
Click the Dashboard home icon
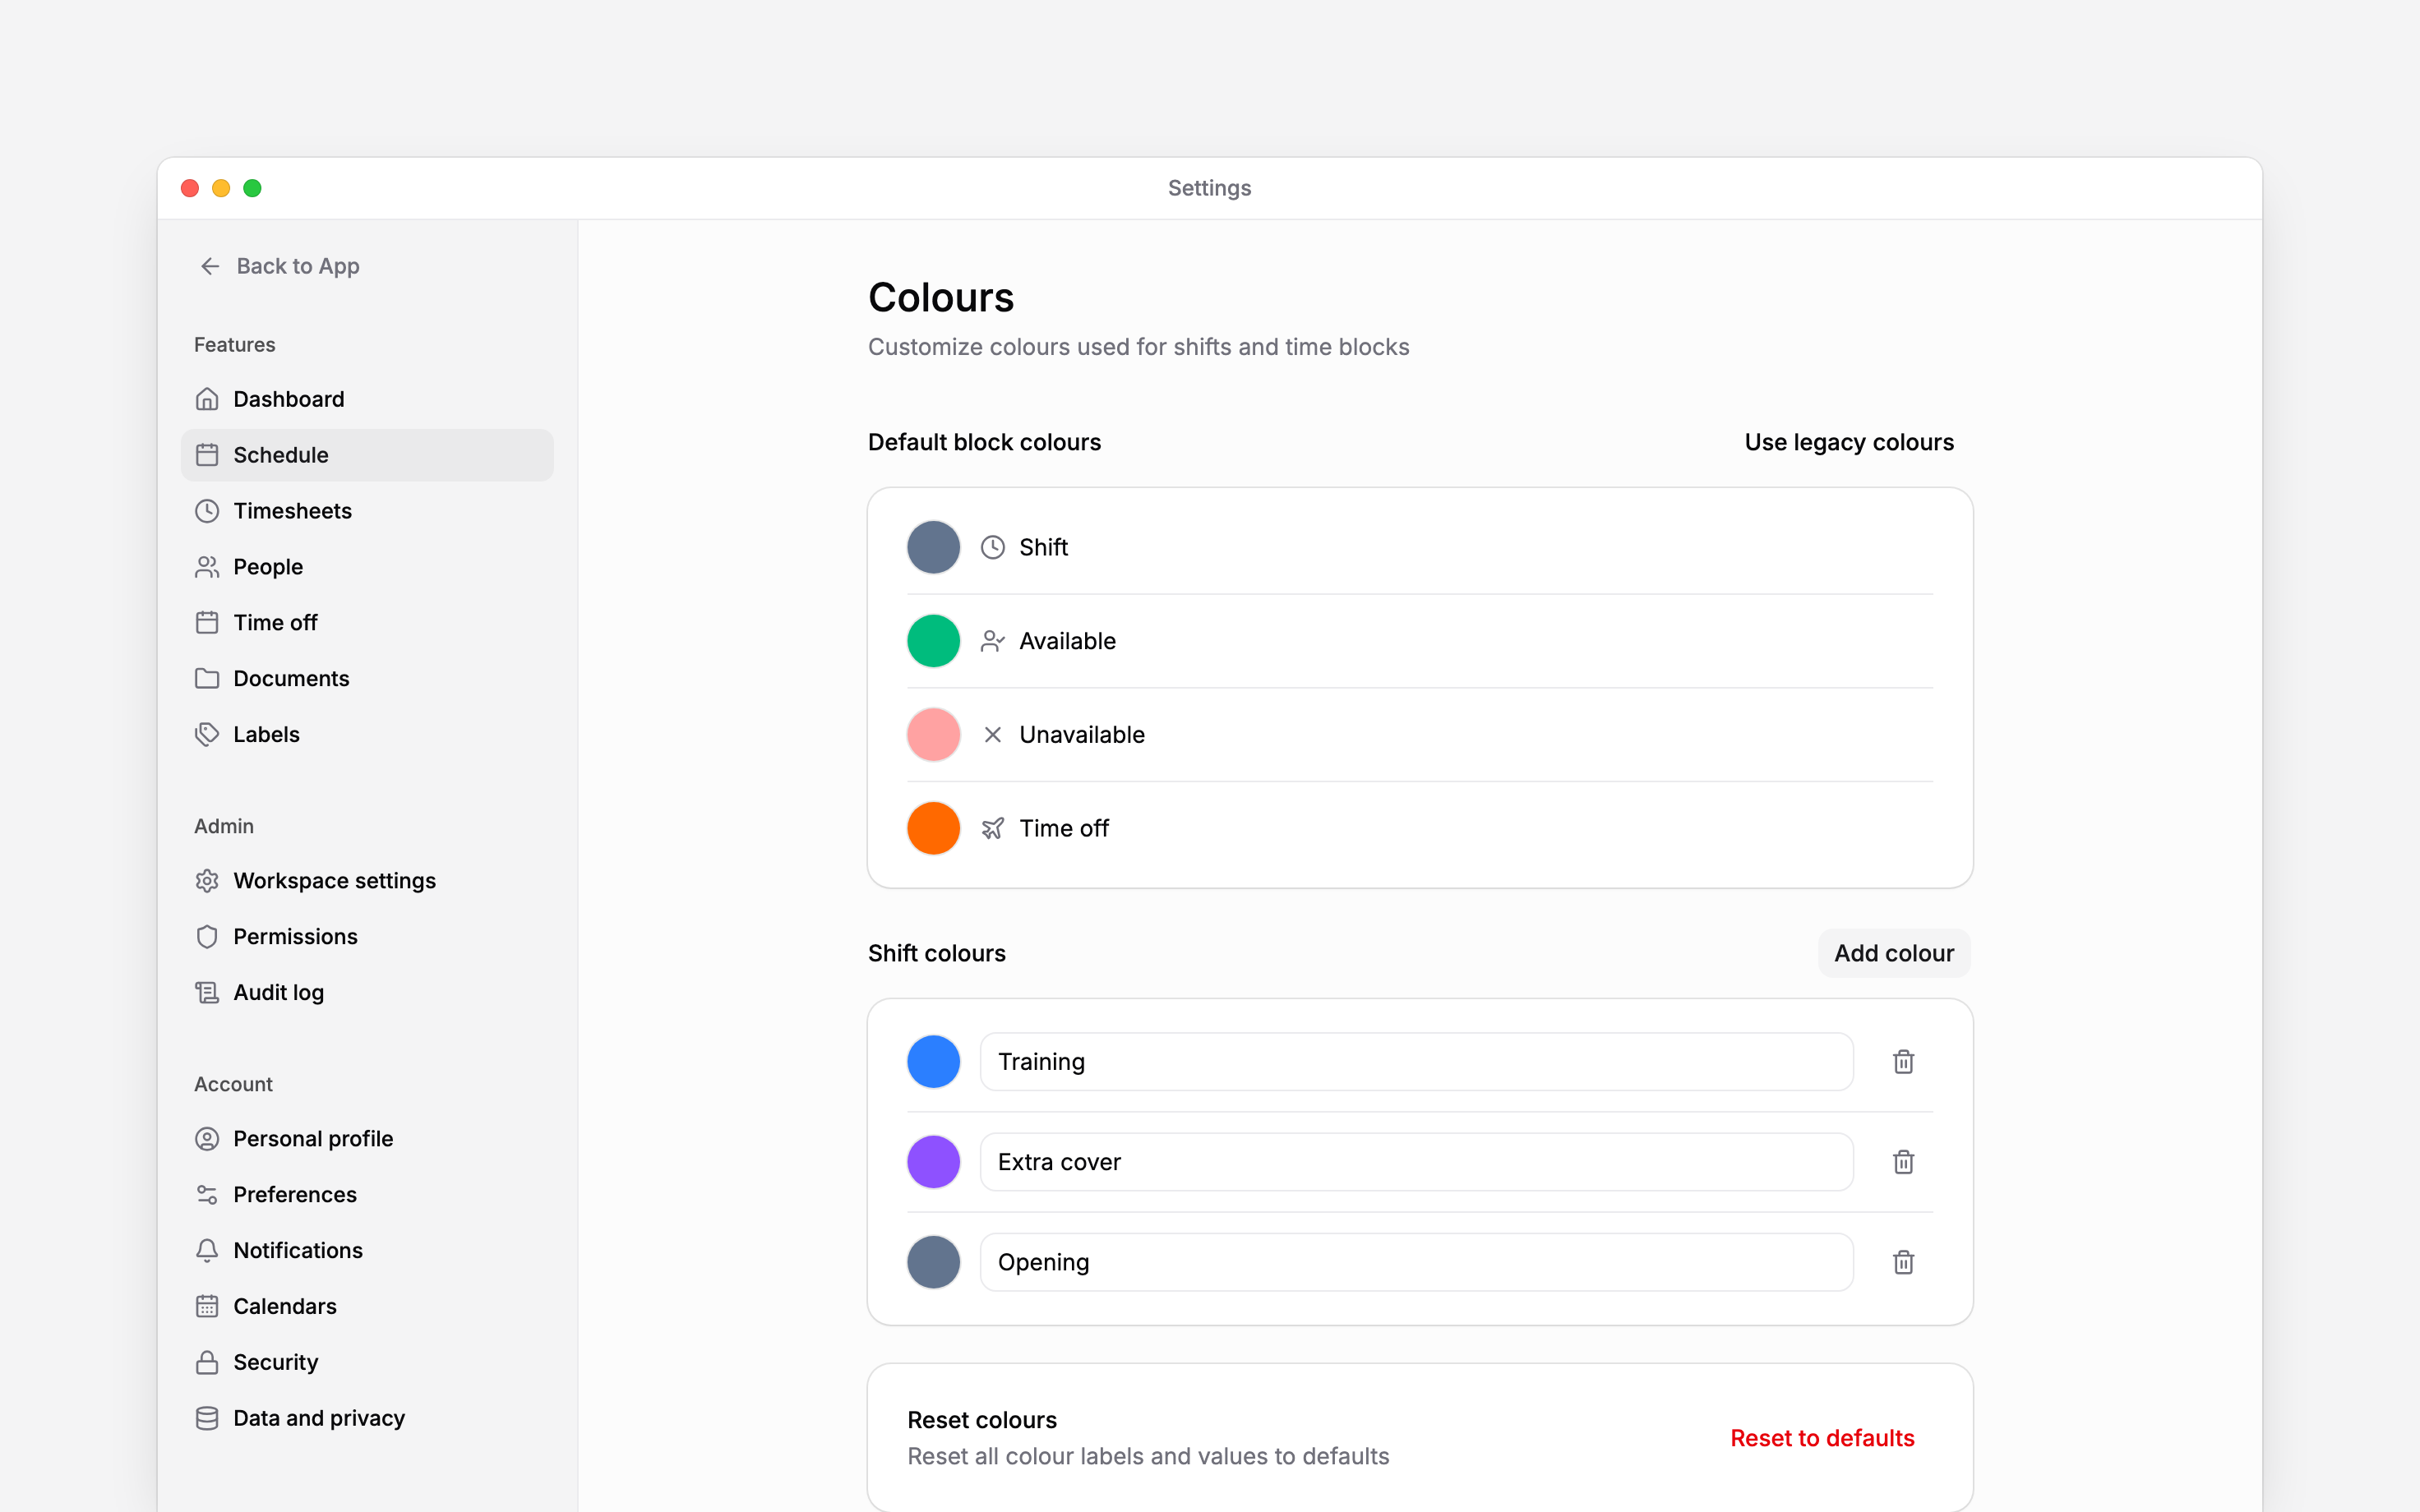(207, 399)
